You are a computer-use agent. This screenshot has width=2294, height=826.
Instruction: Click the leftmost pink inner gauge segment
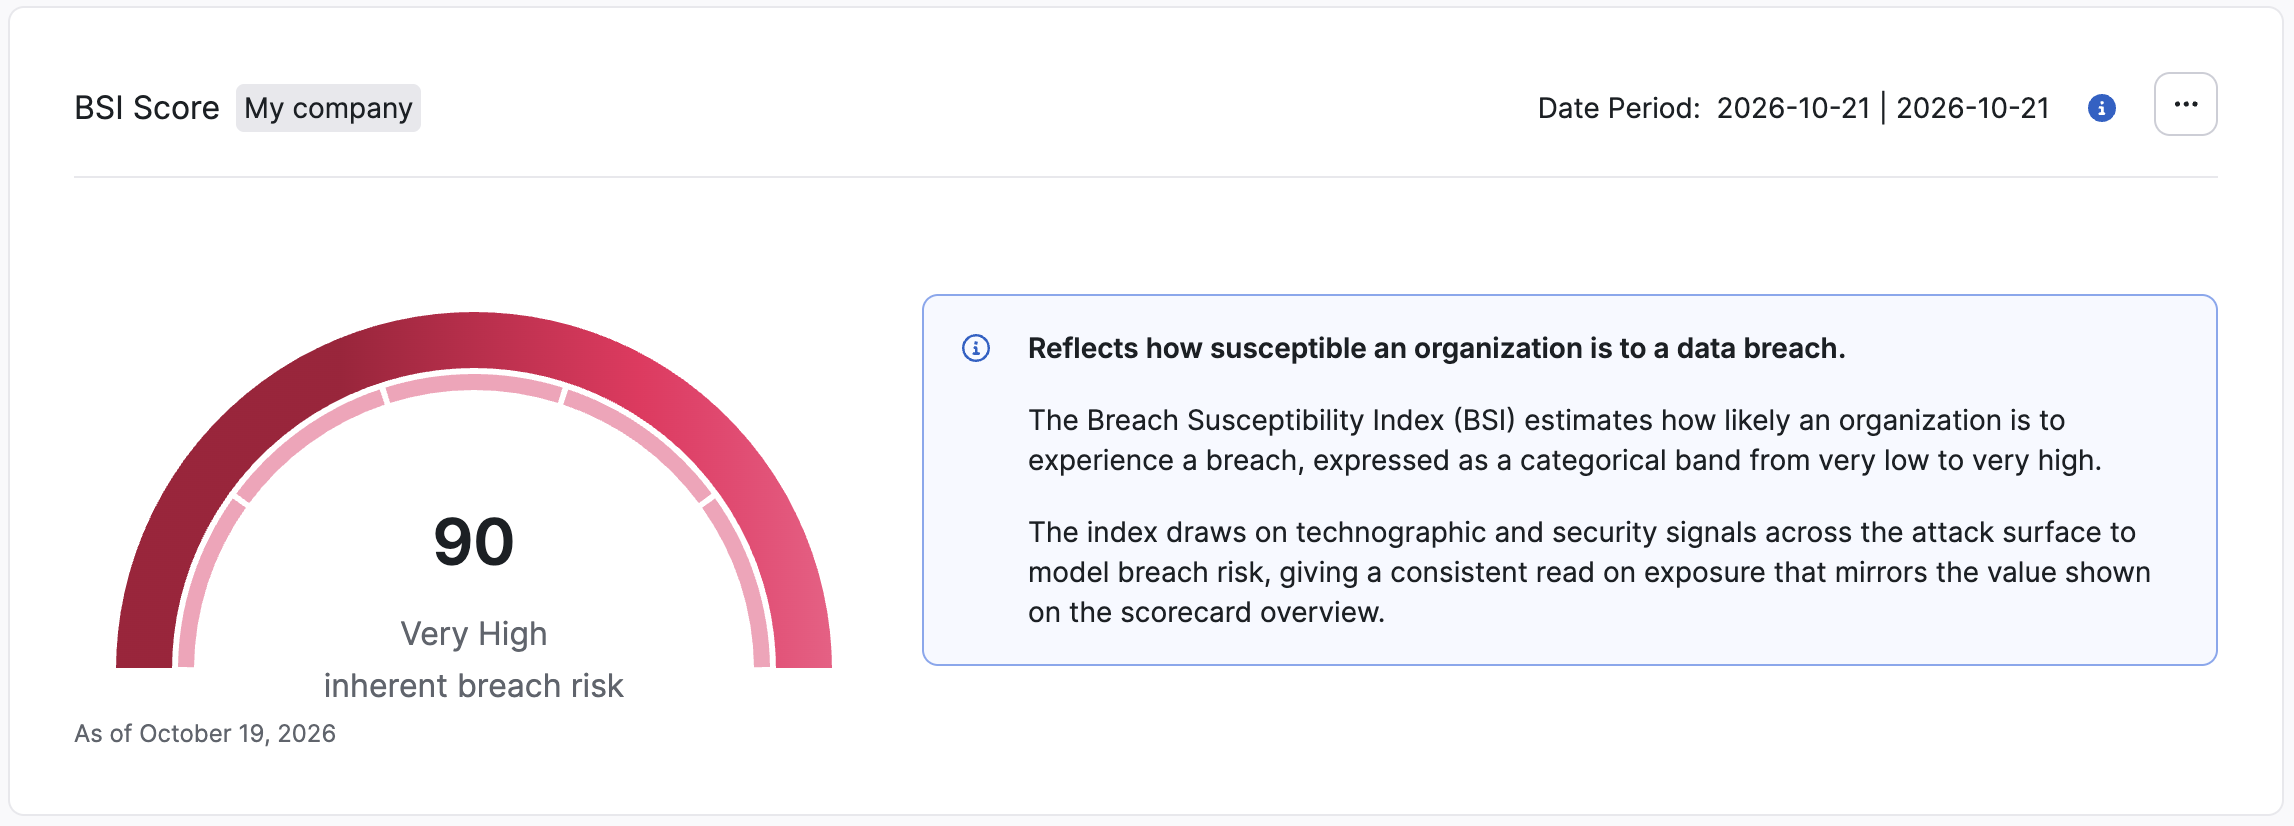205,580
